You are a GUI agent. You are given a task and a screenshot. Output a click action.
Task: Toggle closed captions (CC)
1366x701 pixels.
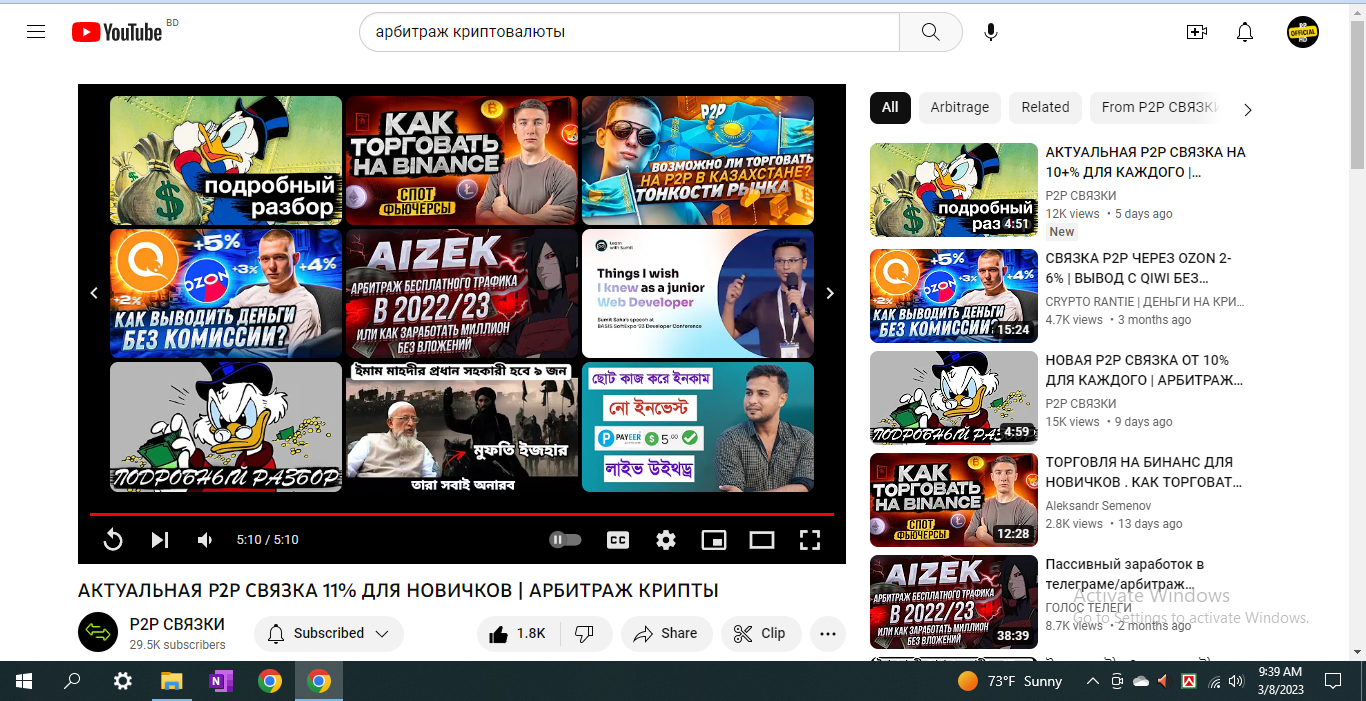(618, 540)
